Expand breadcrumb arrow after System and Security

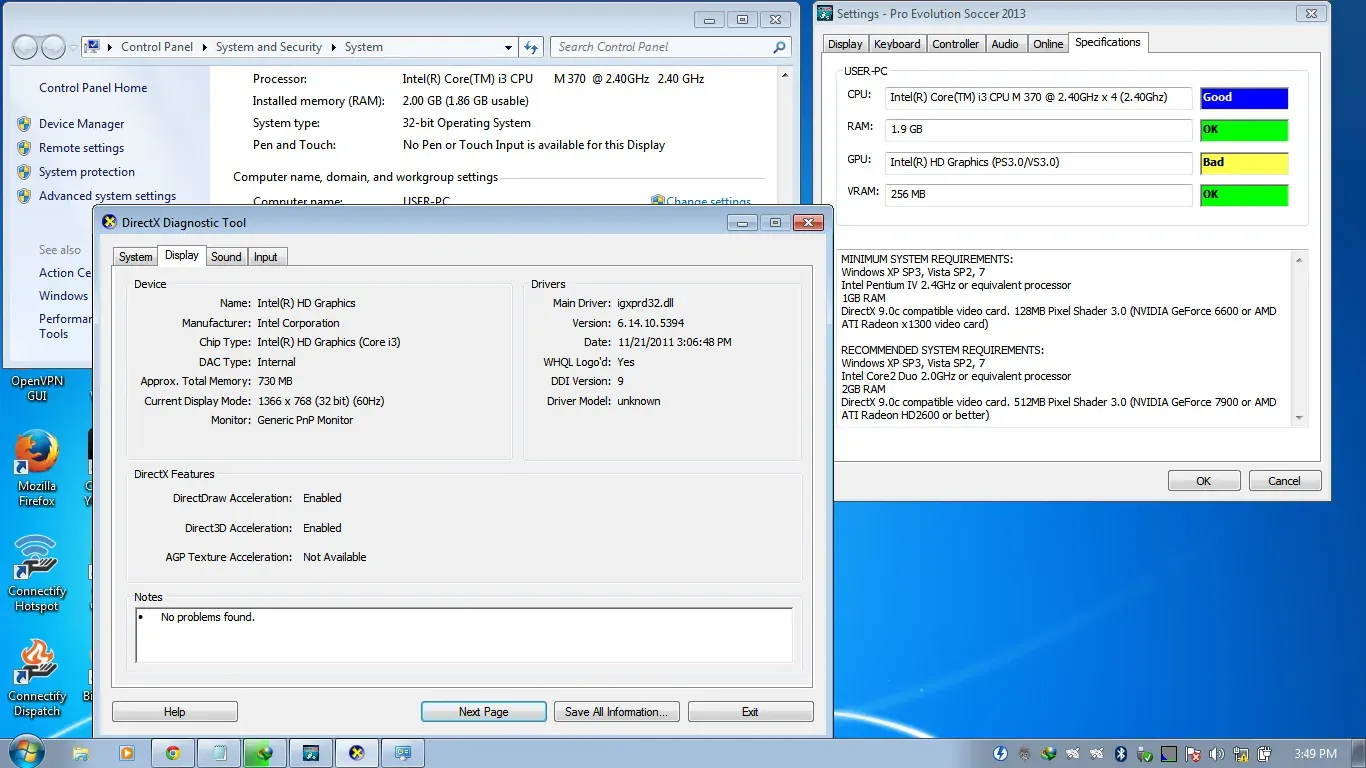tap(336, 47)
